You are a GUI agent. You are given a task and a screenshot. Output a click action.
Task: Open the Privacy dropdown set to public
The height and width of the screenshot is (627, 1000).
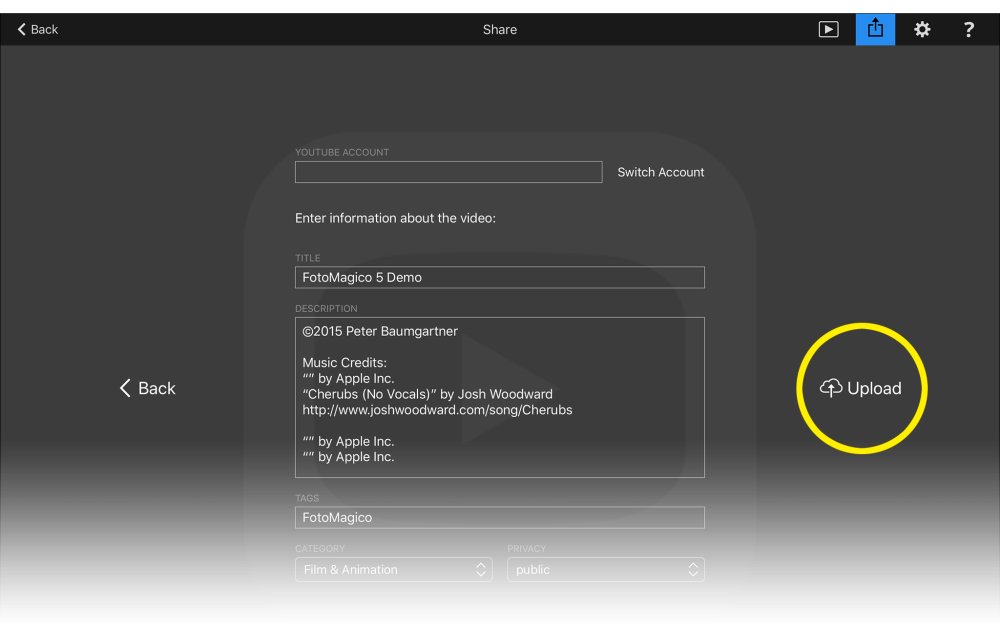(605, 570)
